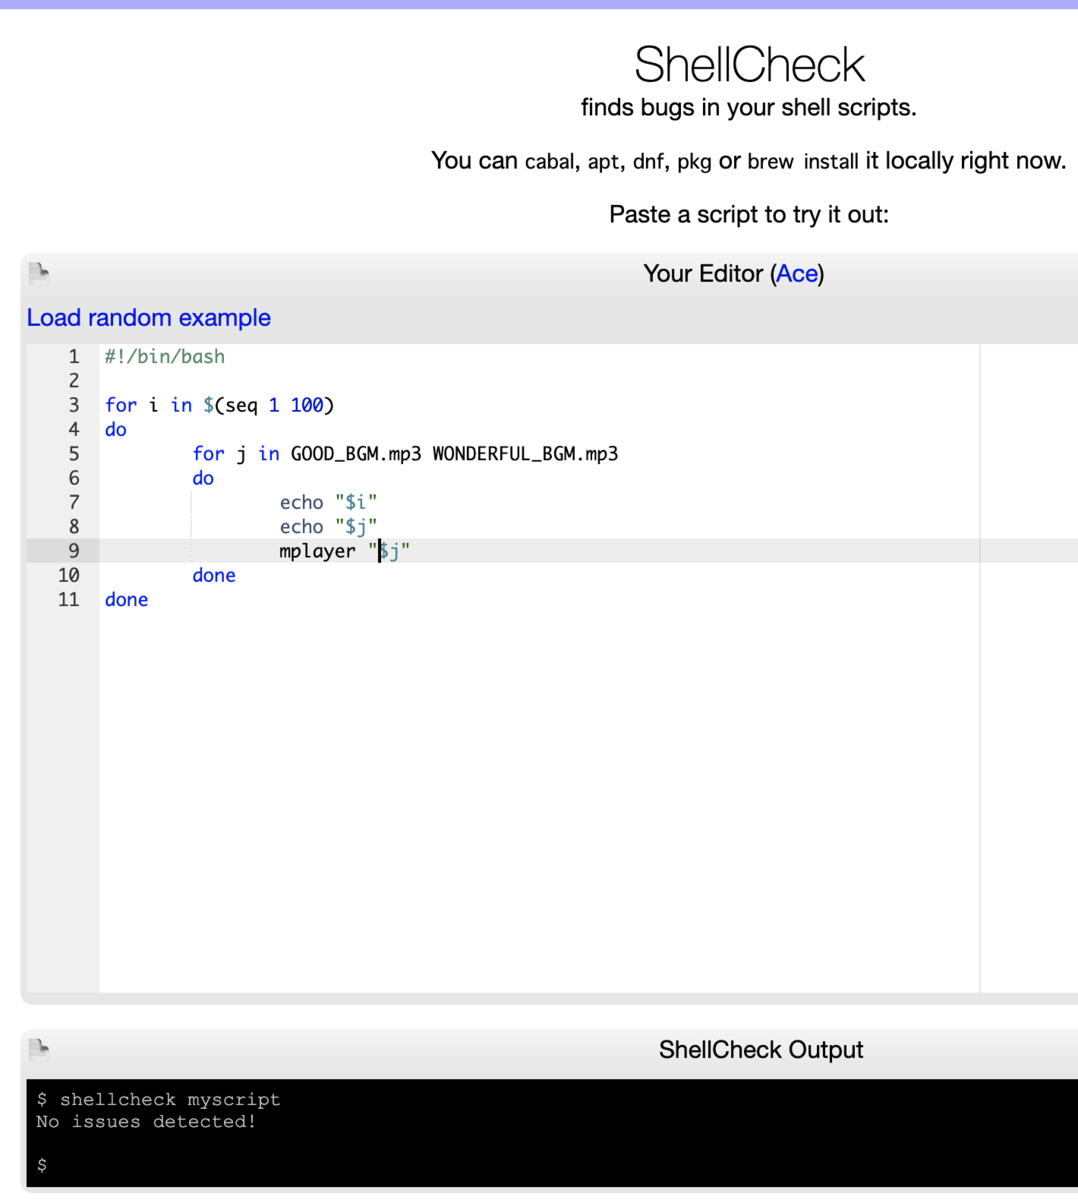
Task: Click the 'pkg' install option text
Action: click(694, 162)
